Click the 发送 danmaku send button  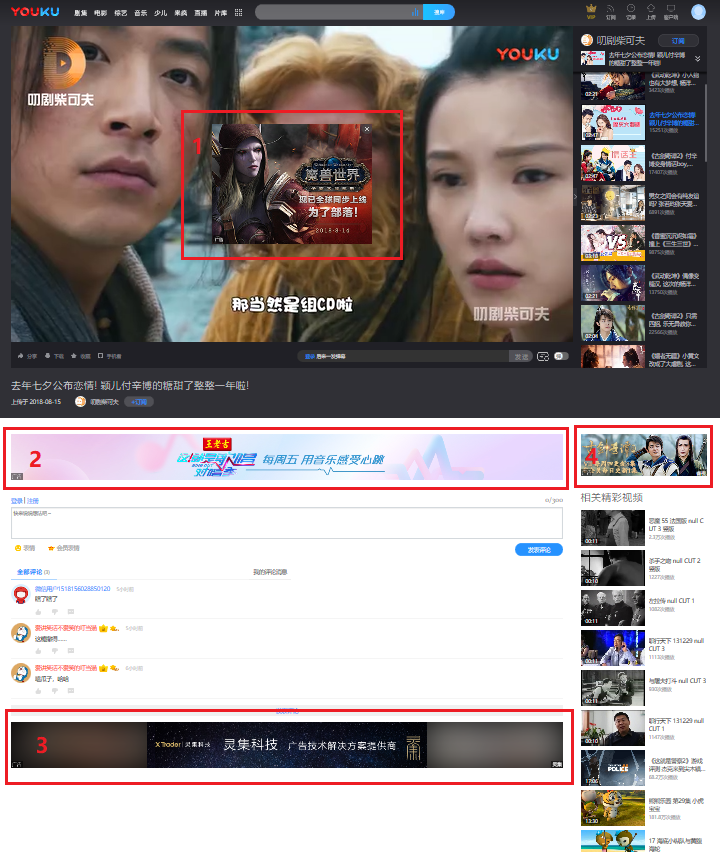tap(521, 356)
